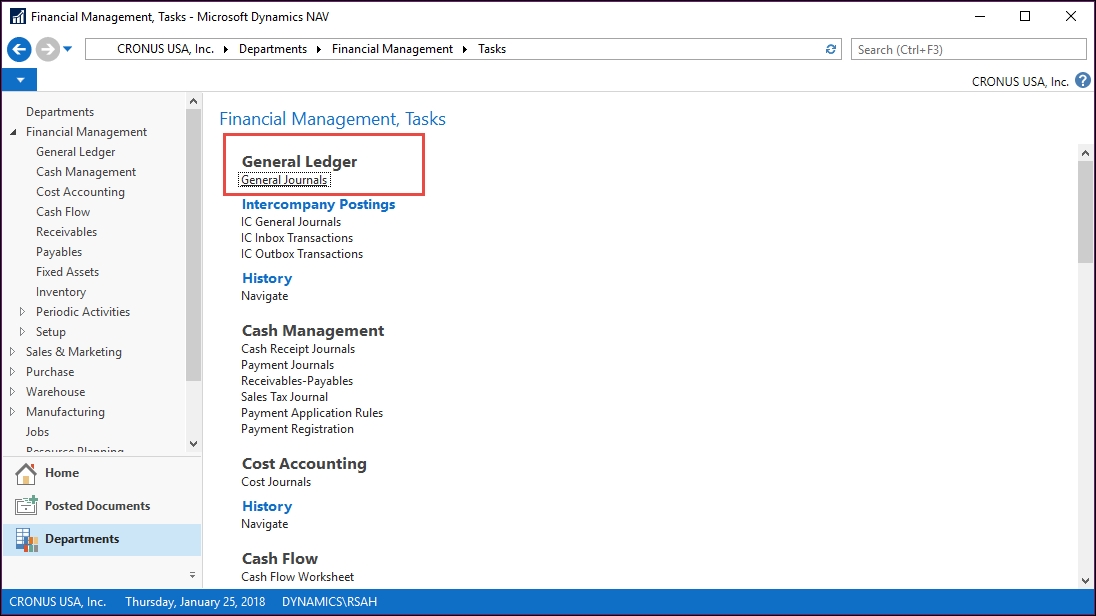Select Cash Flow in navigation tree
The width and height of the screenshot is (1096, 616).
[x=63, y=212]
